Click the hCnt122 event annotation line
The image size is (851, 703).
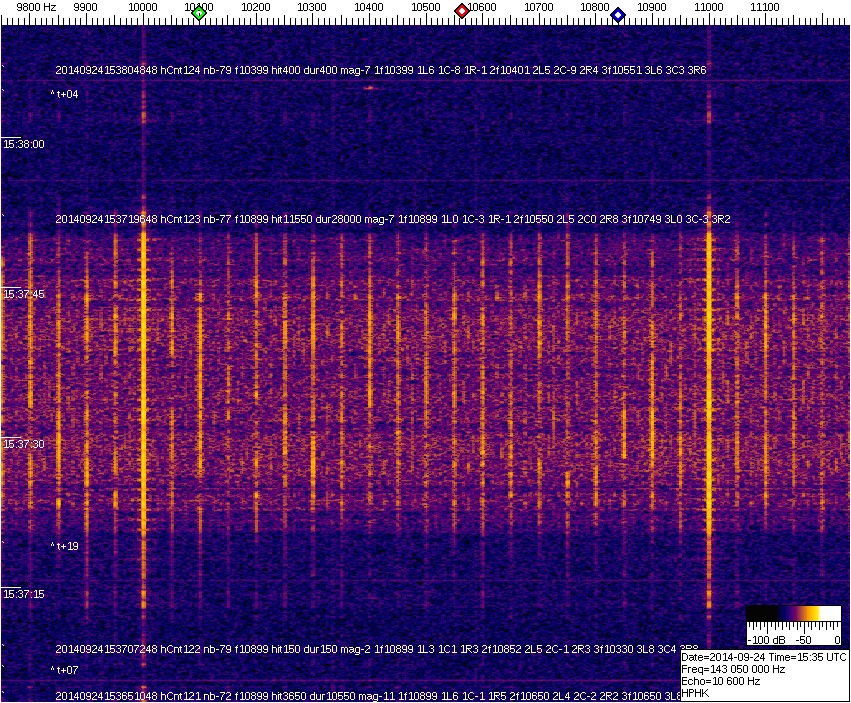380,649
